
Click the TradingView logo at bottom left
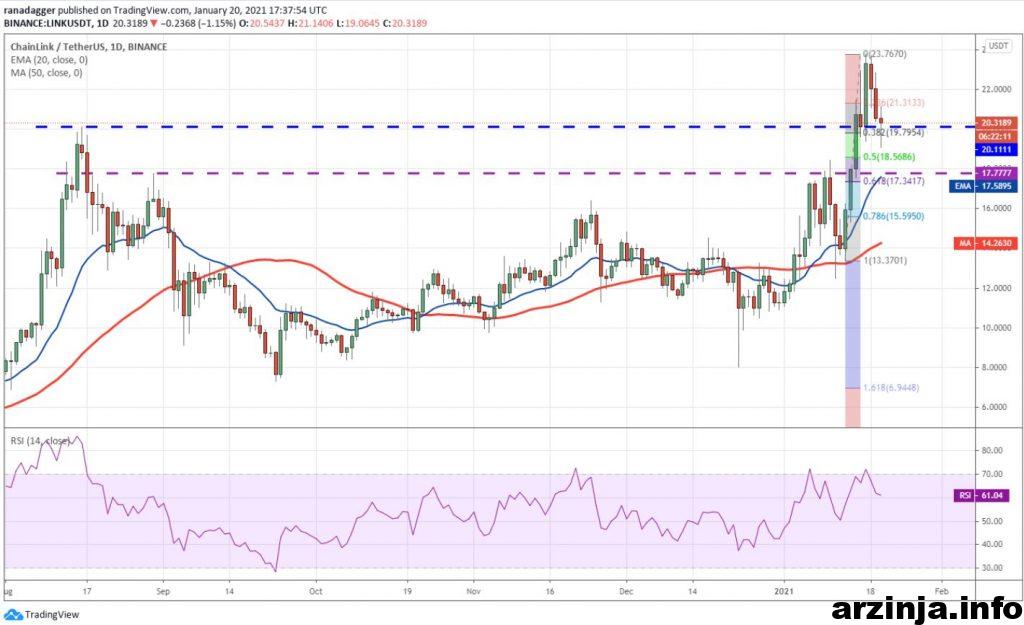point(42,615)
